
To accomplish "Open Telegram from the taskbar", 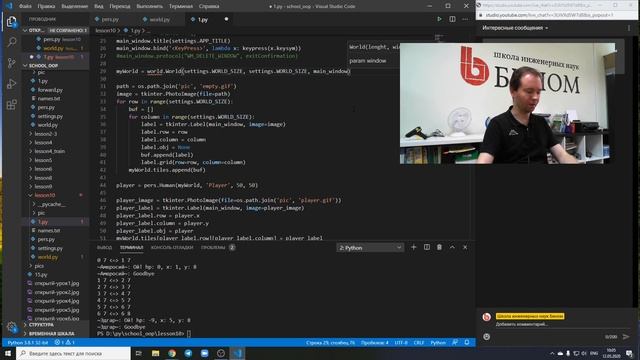I will tap(188, 353).
